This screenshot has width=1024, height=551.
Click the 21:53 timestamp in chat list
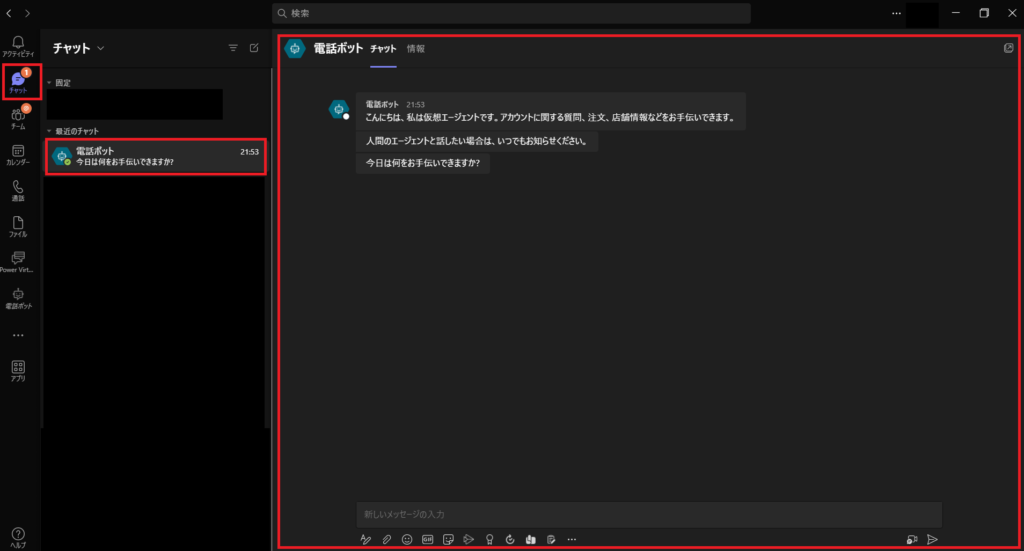pyautogui.click(x=249, y=151)
